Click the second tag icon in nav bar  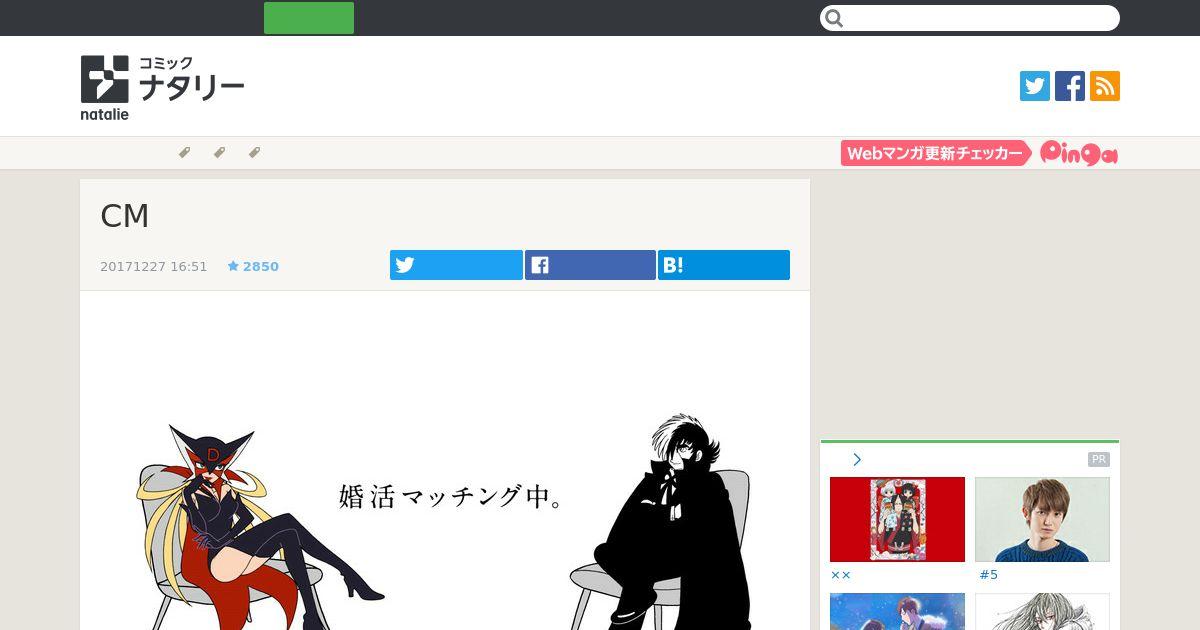[x=219, y=153]
